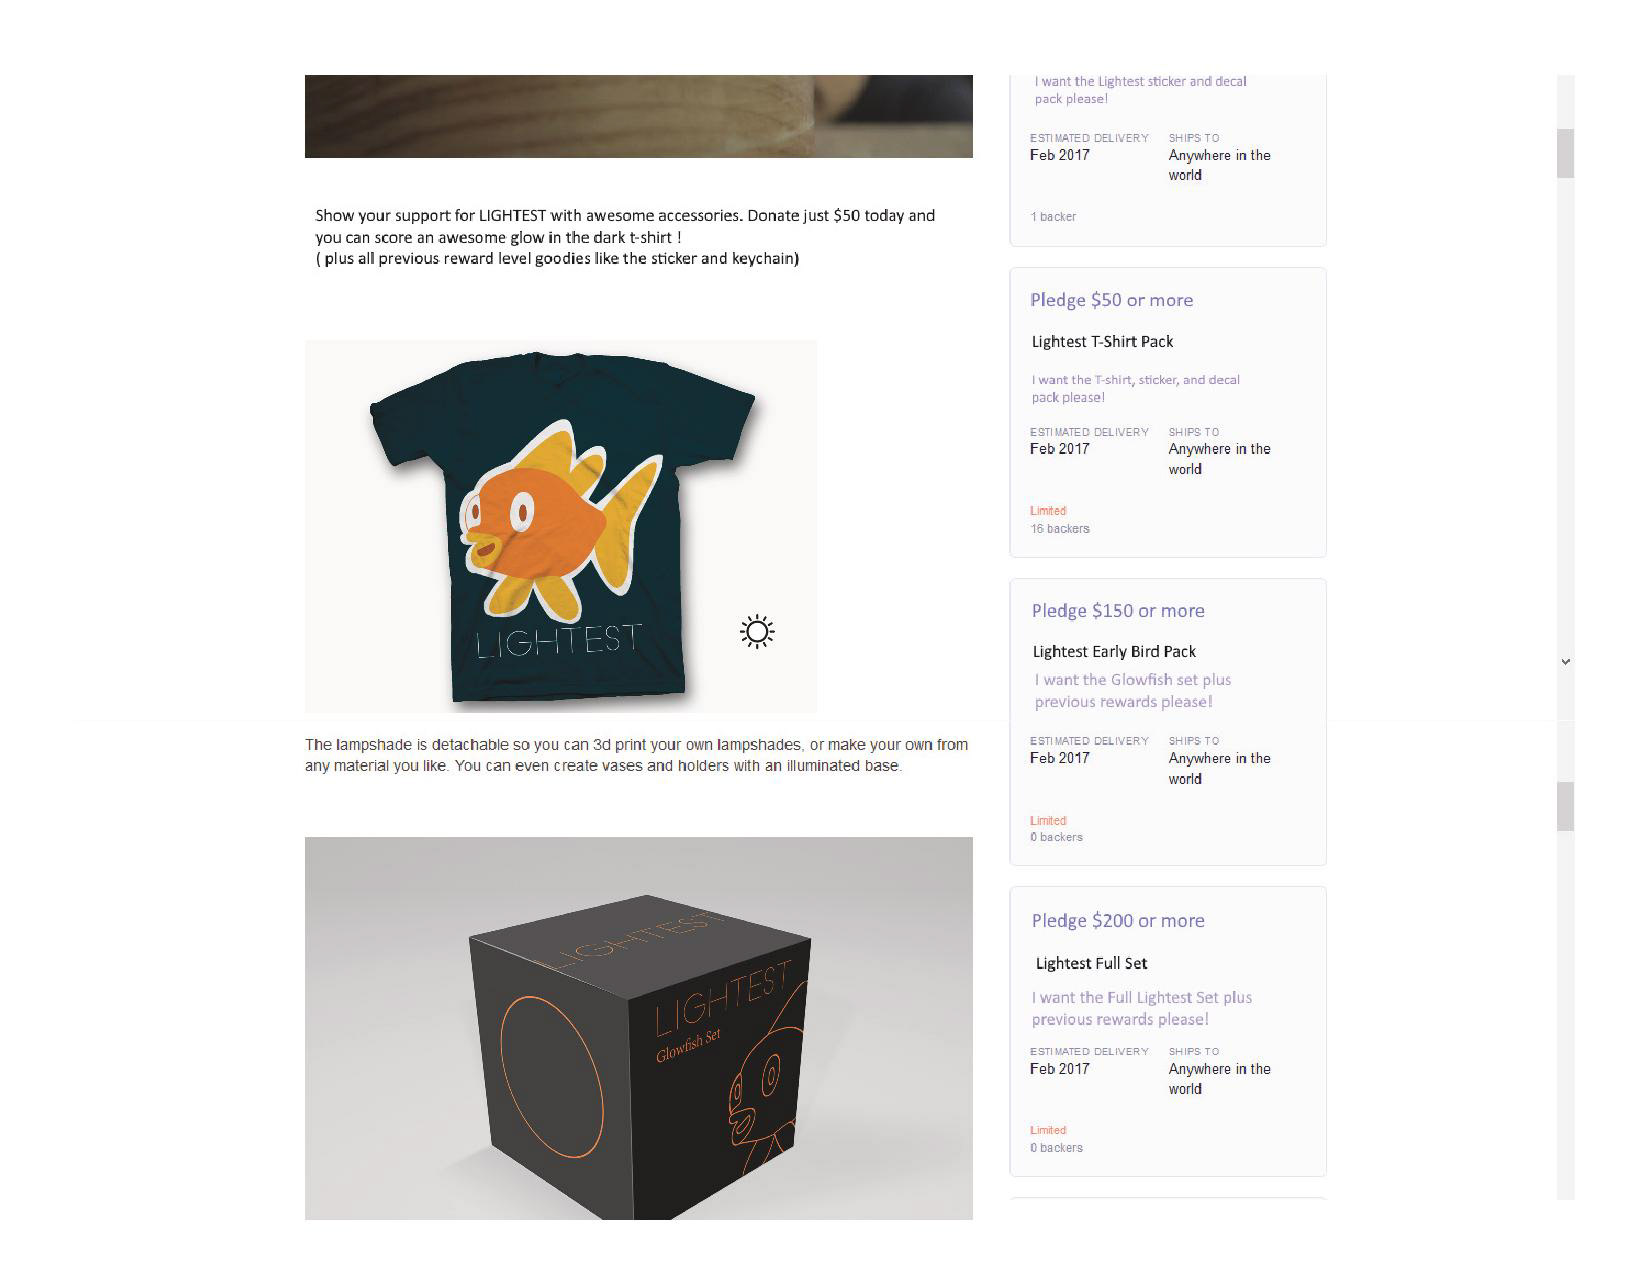Click the goldfish t-shirt image
Viewport: 1650px width, 1275px height.
point(561,526)
